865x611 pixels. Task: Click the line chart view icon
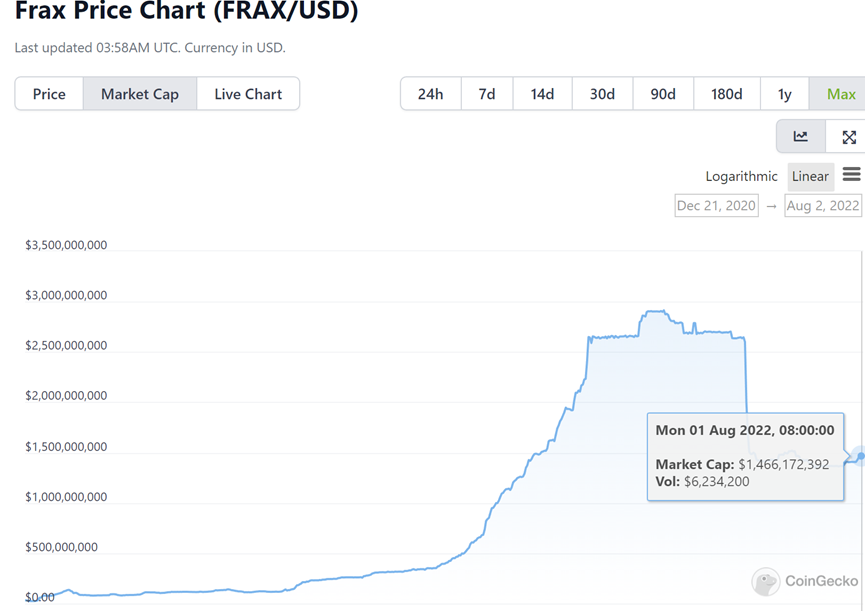click(x=800, y=136)
